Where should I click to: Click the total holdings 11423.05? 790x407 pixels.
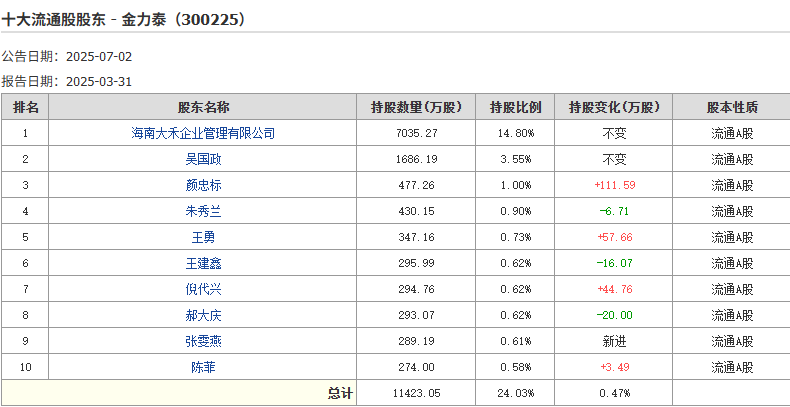click(x=416, y=393)
